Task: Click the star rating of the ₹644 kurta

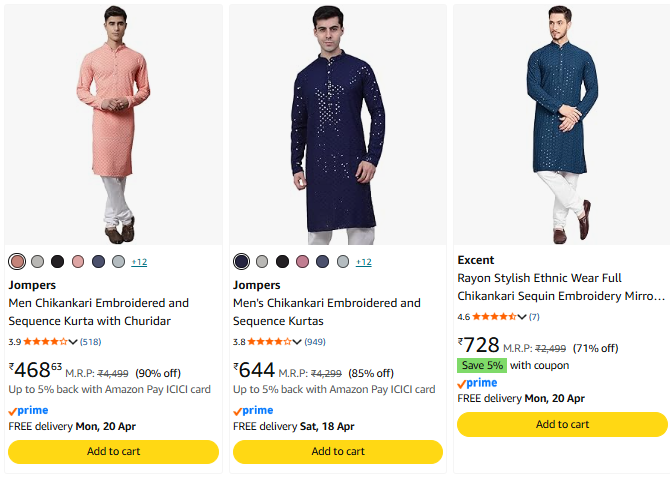Action: tap(270, 342)
